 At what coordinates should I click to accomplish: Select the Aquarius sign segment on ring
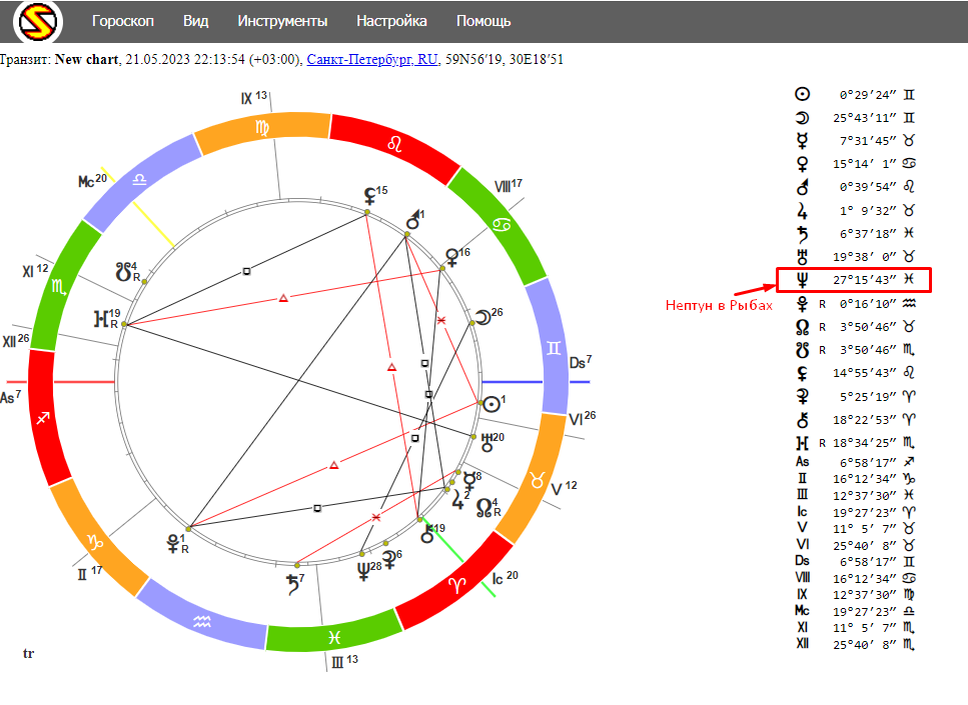point(202,621)
